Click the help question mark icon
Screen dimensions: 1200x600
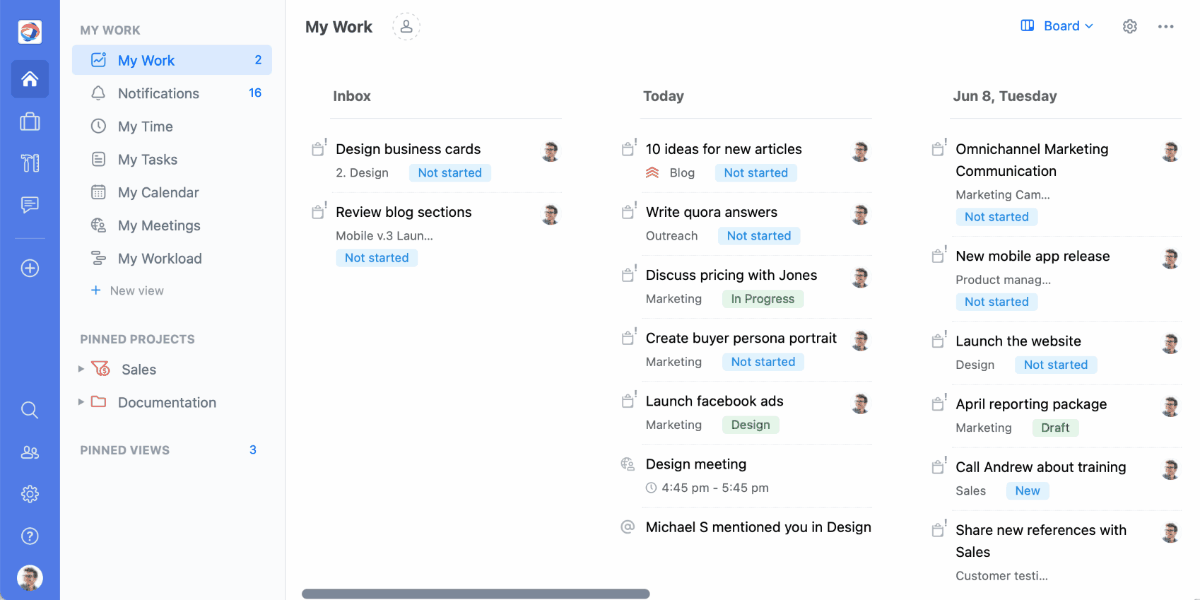[30, 536]
